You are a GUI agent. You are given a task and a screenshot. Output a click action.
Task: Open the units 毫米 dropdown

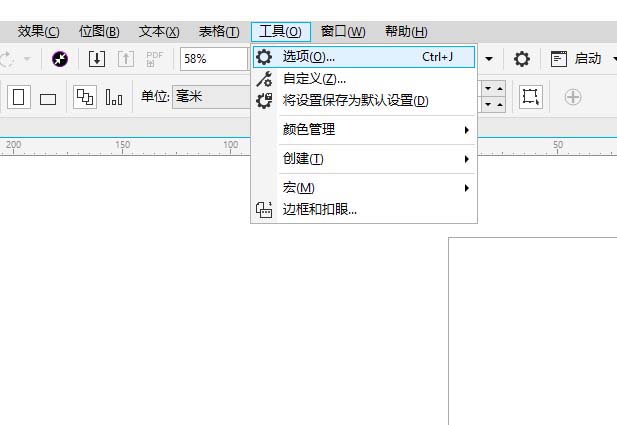click(210, 97)
